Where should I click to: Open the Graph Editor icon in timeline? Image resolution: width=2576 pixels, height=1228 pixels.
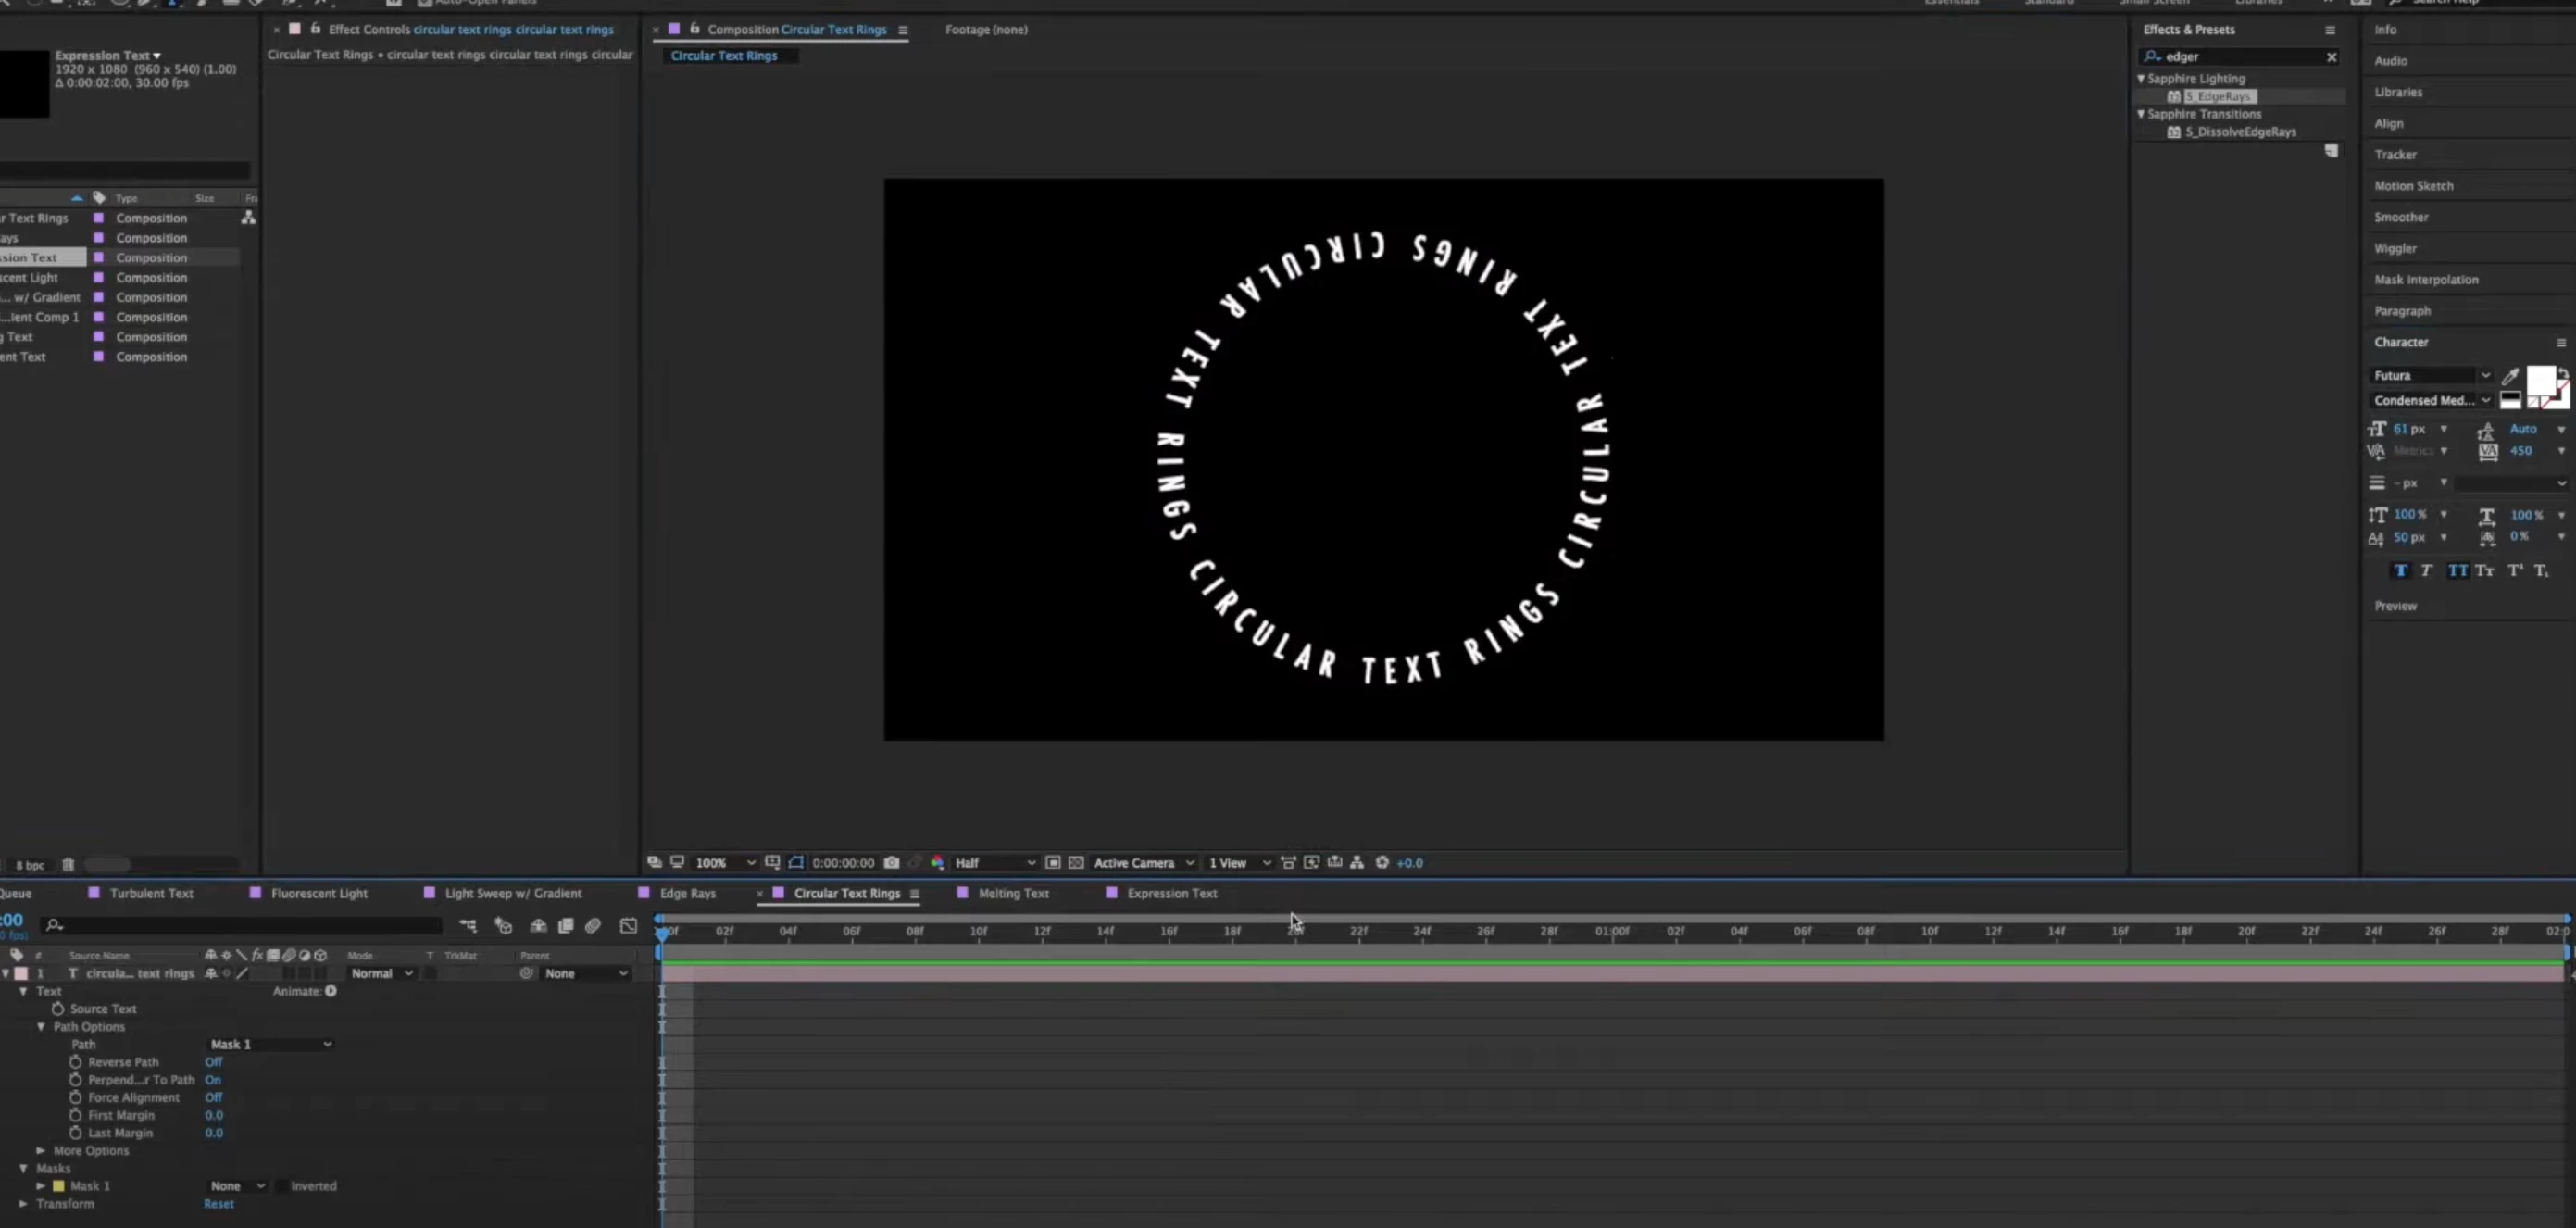628,926
